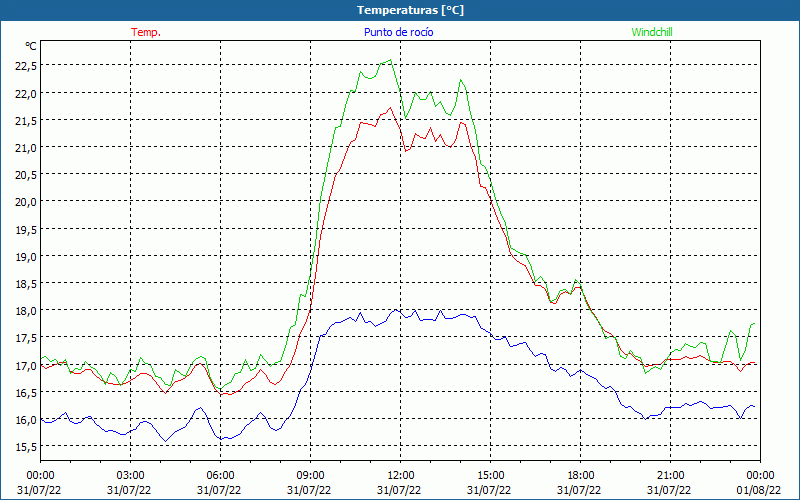Click the 15,5 y-axis value
Image resolution: width=800 pixels, height=500 pixels.
[x=26, y=447]
